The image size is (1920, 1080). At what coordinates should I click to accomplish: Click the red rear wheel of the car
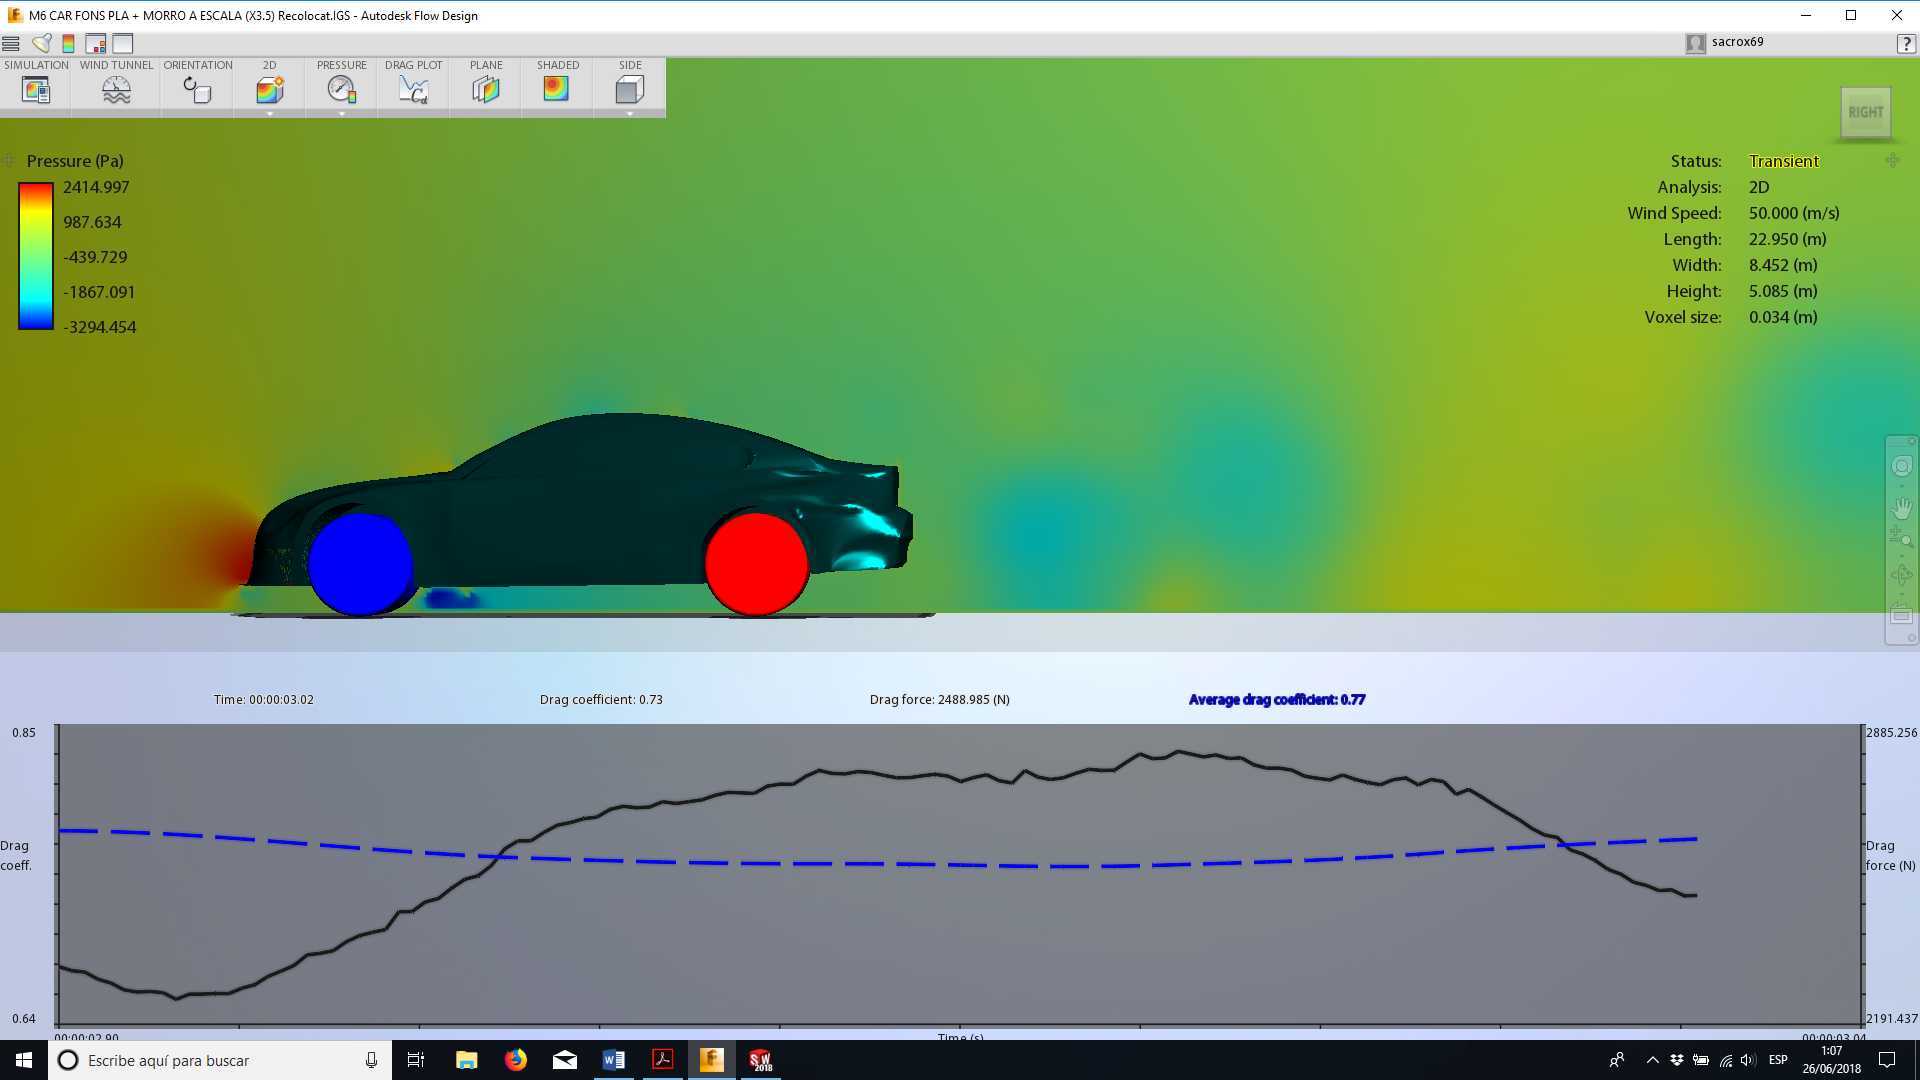click(756, 563)
